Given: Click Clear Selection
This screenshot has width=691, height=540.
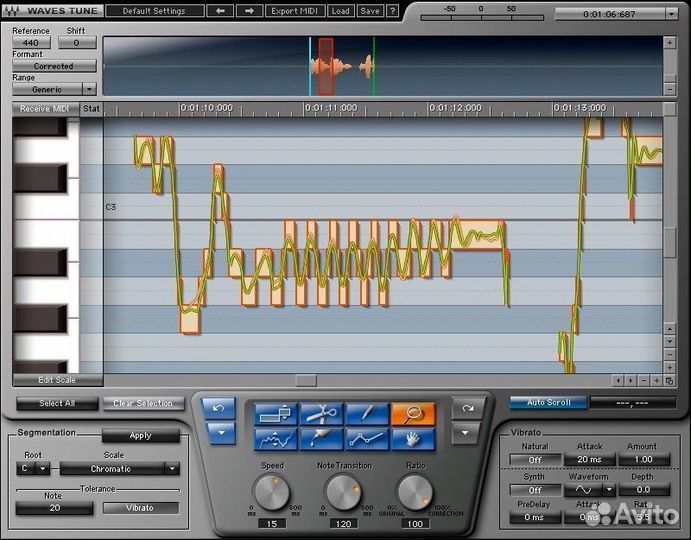Looking at the screenshot, I should coord(143,403).
